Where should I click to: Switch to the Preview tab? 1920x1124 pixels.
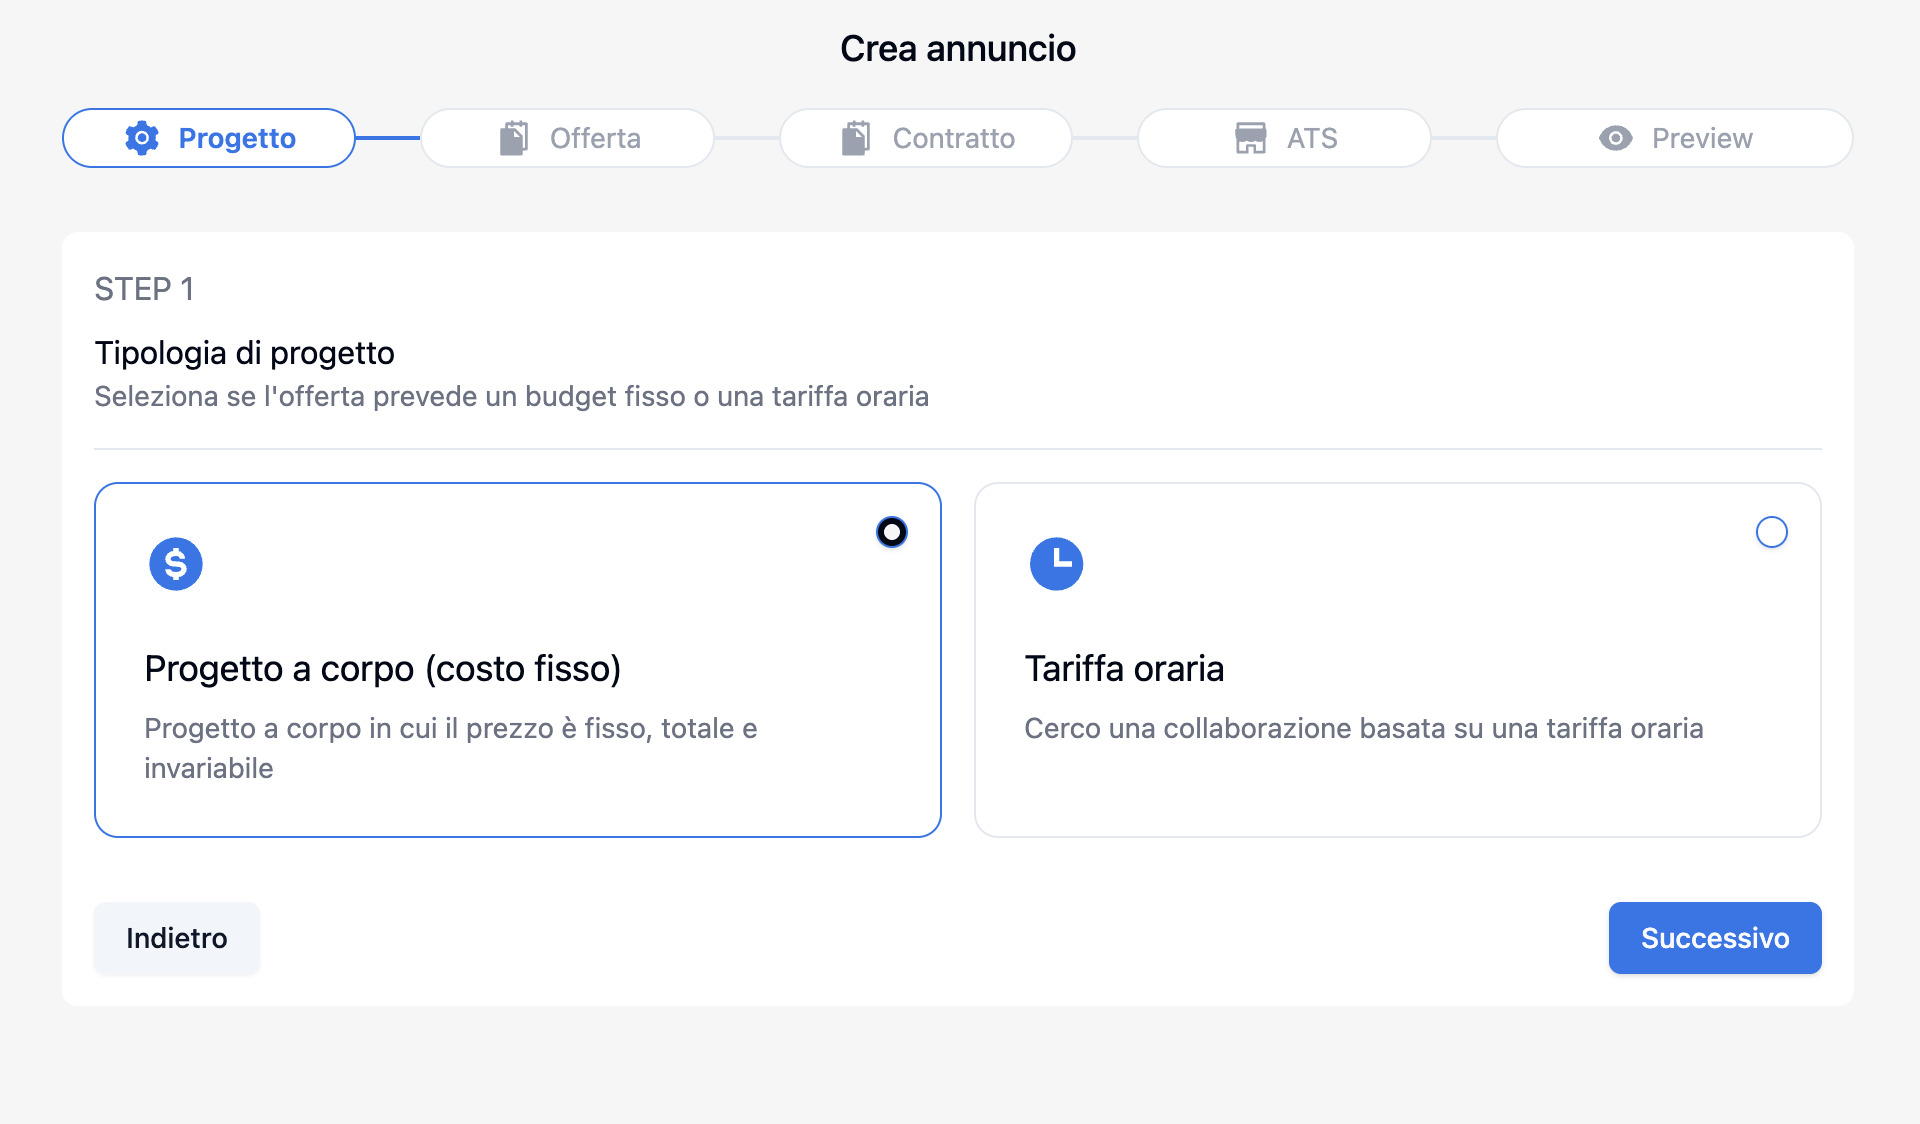point(1673,138)
